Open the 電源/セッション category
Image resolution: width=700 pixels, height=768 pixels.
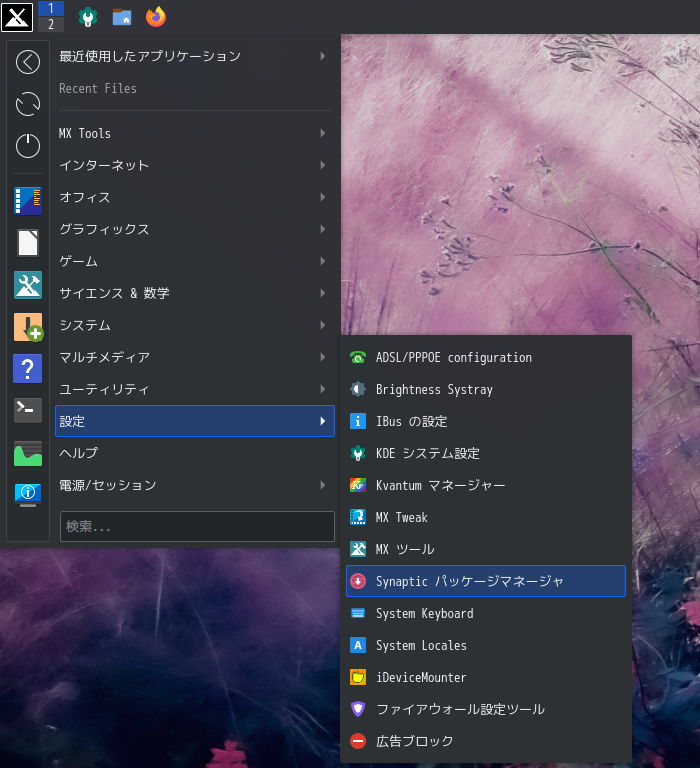point(195,485)
